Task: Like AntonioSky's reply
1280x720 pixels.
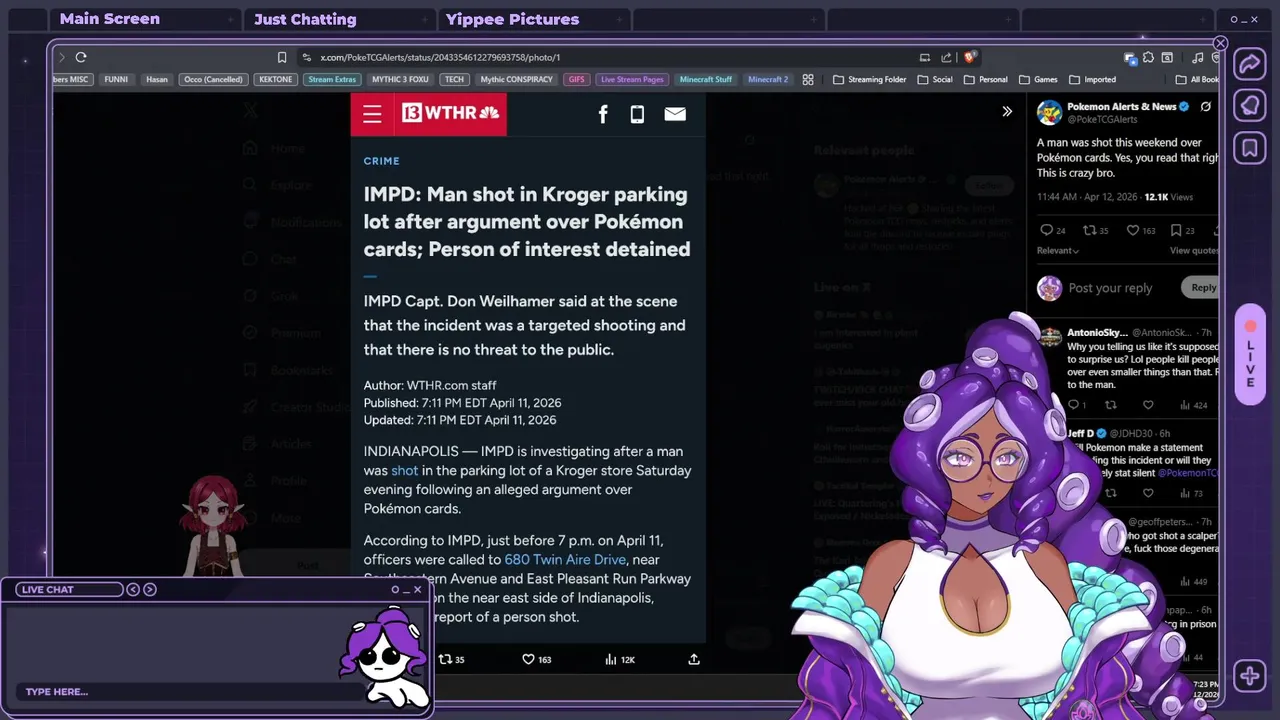Action: [x=1148, y=405]
